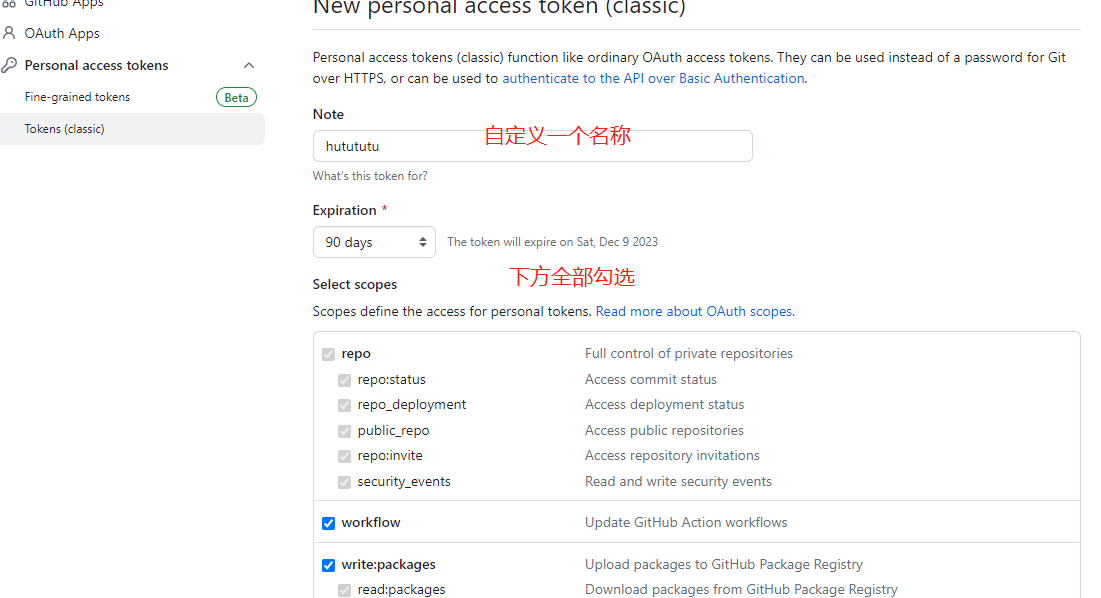This screenshot has width=1101, height=598.
Task: Open the Expiration dropdown showing 90 days
Action: (x=374, y=241)
